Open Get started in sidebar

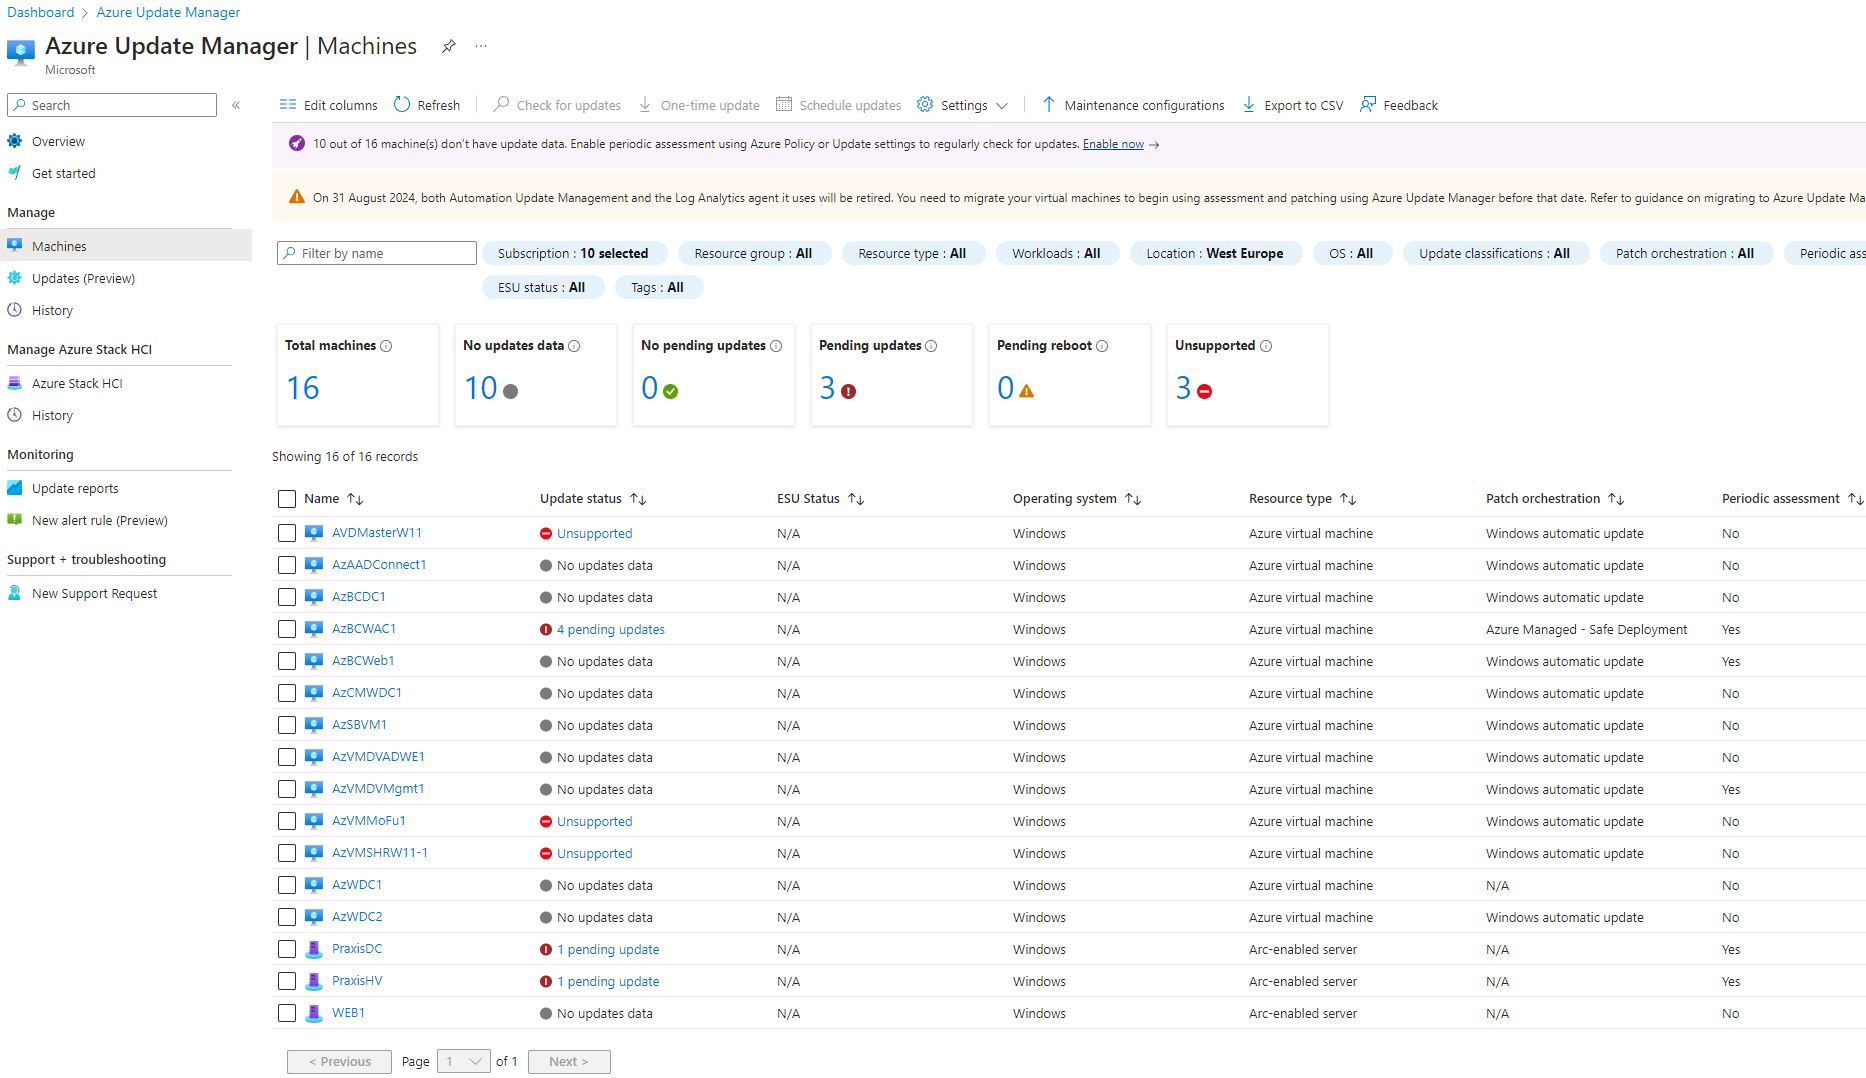click(x=63, y=174)
